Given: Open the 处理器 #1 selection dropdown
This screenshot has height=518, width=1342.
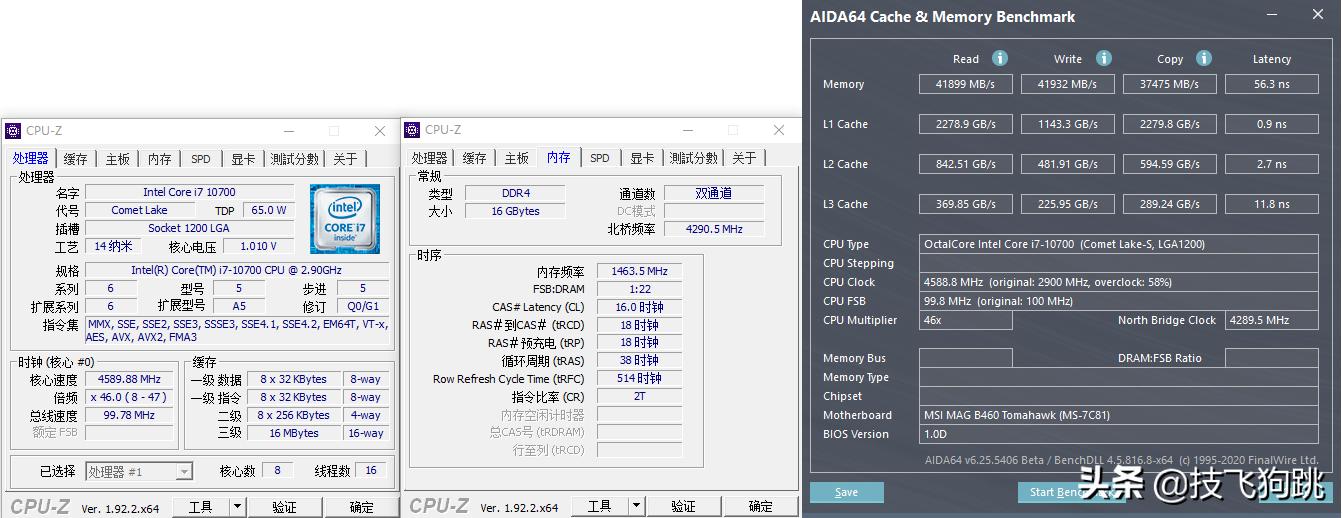Looking at the screenshot, I should click(139, 471).
